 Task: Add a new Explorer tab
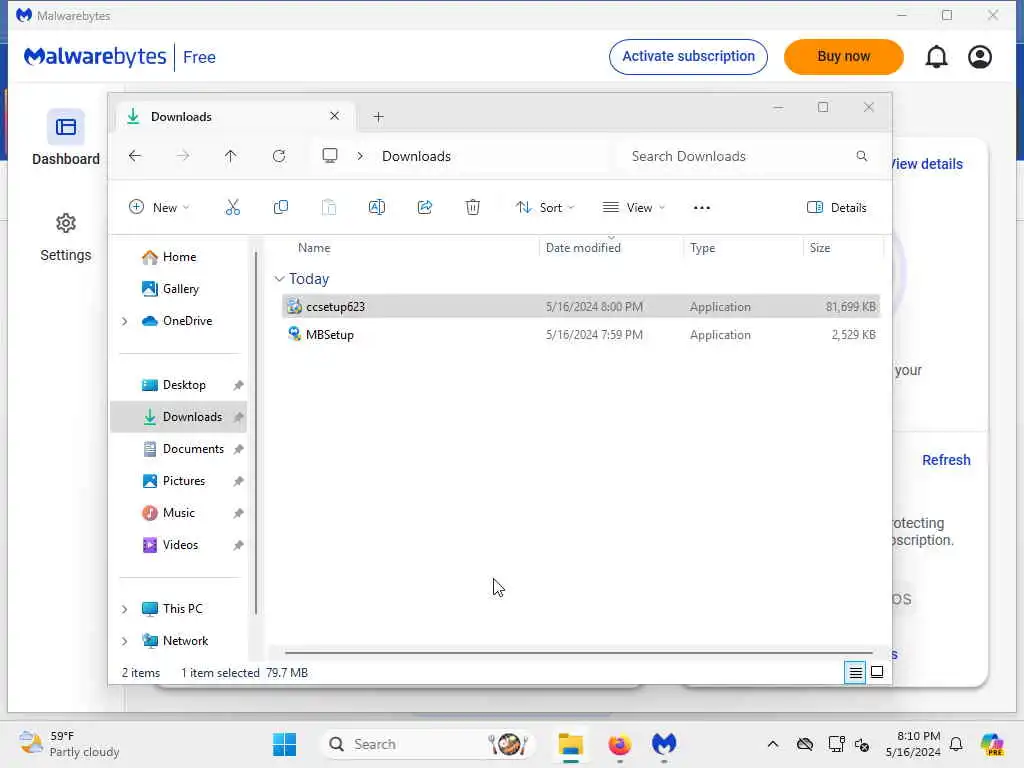tap(378, 117)
